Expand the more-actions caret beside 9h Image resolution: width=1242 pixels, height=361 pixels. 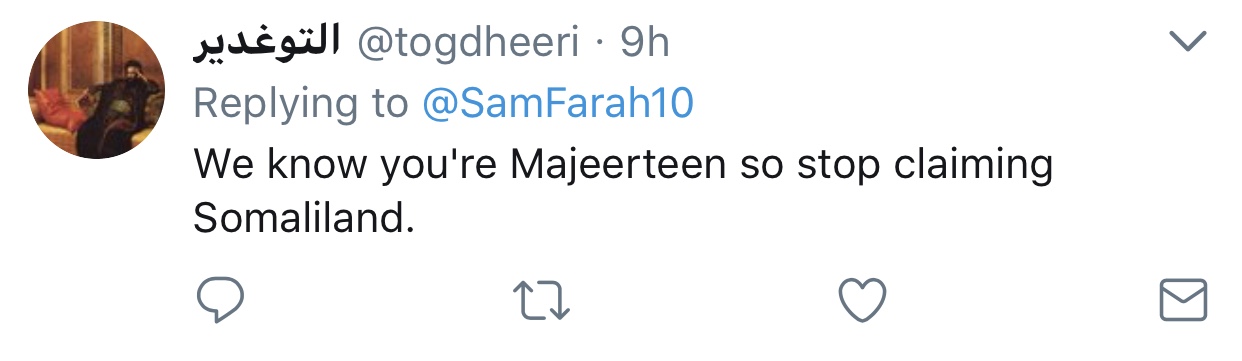pyautogui.click(x=1188, y=41)
